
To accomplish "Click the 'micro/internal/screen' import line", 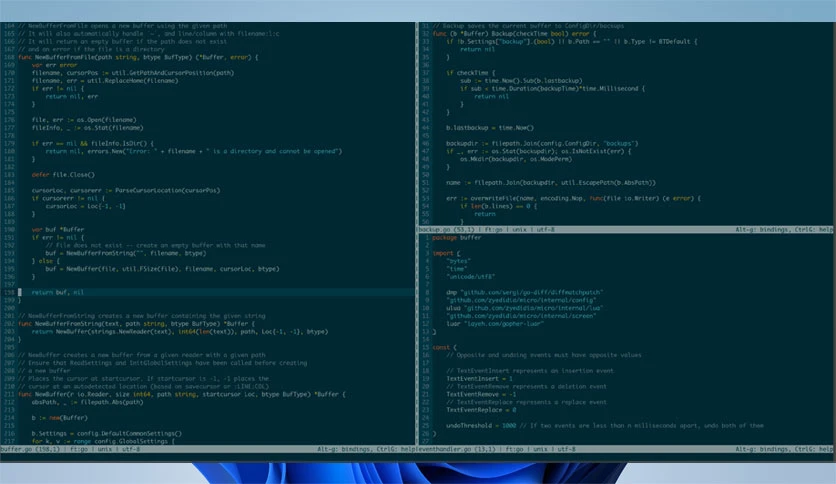I will [521, 316].
